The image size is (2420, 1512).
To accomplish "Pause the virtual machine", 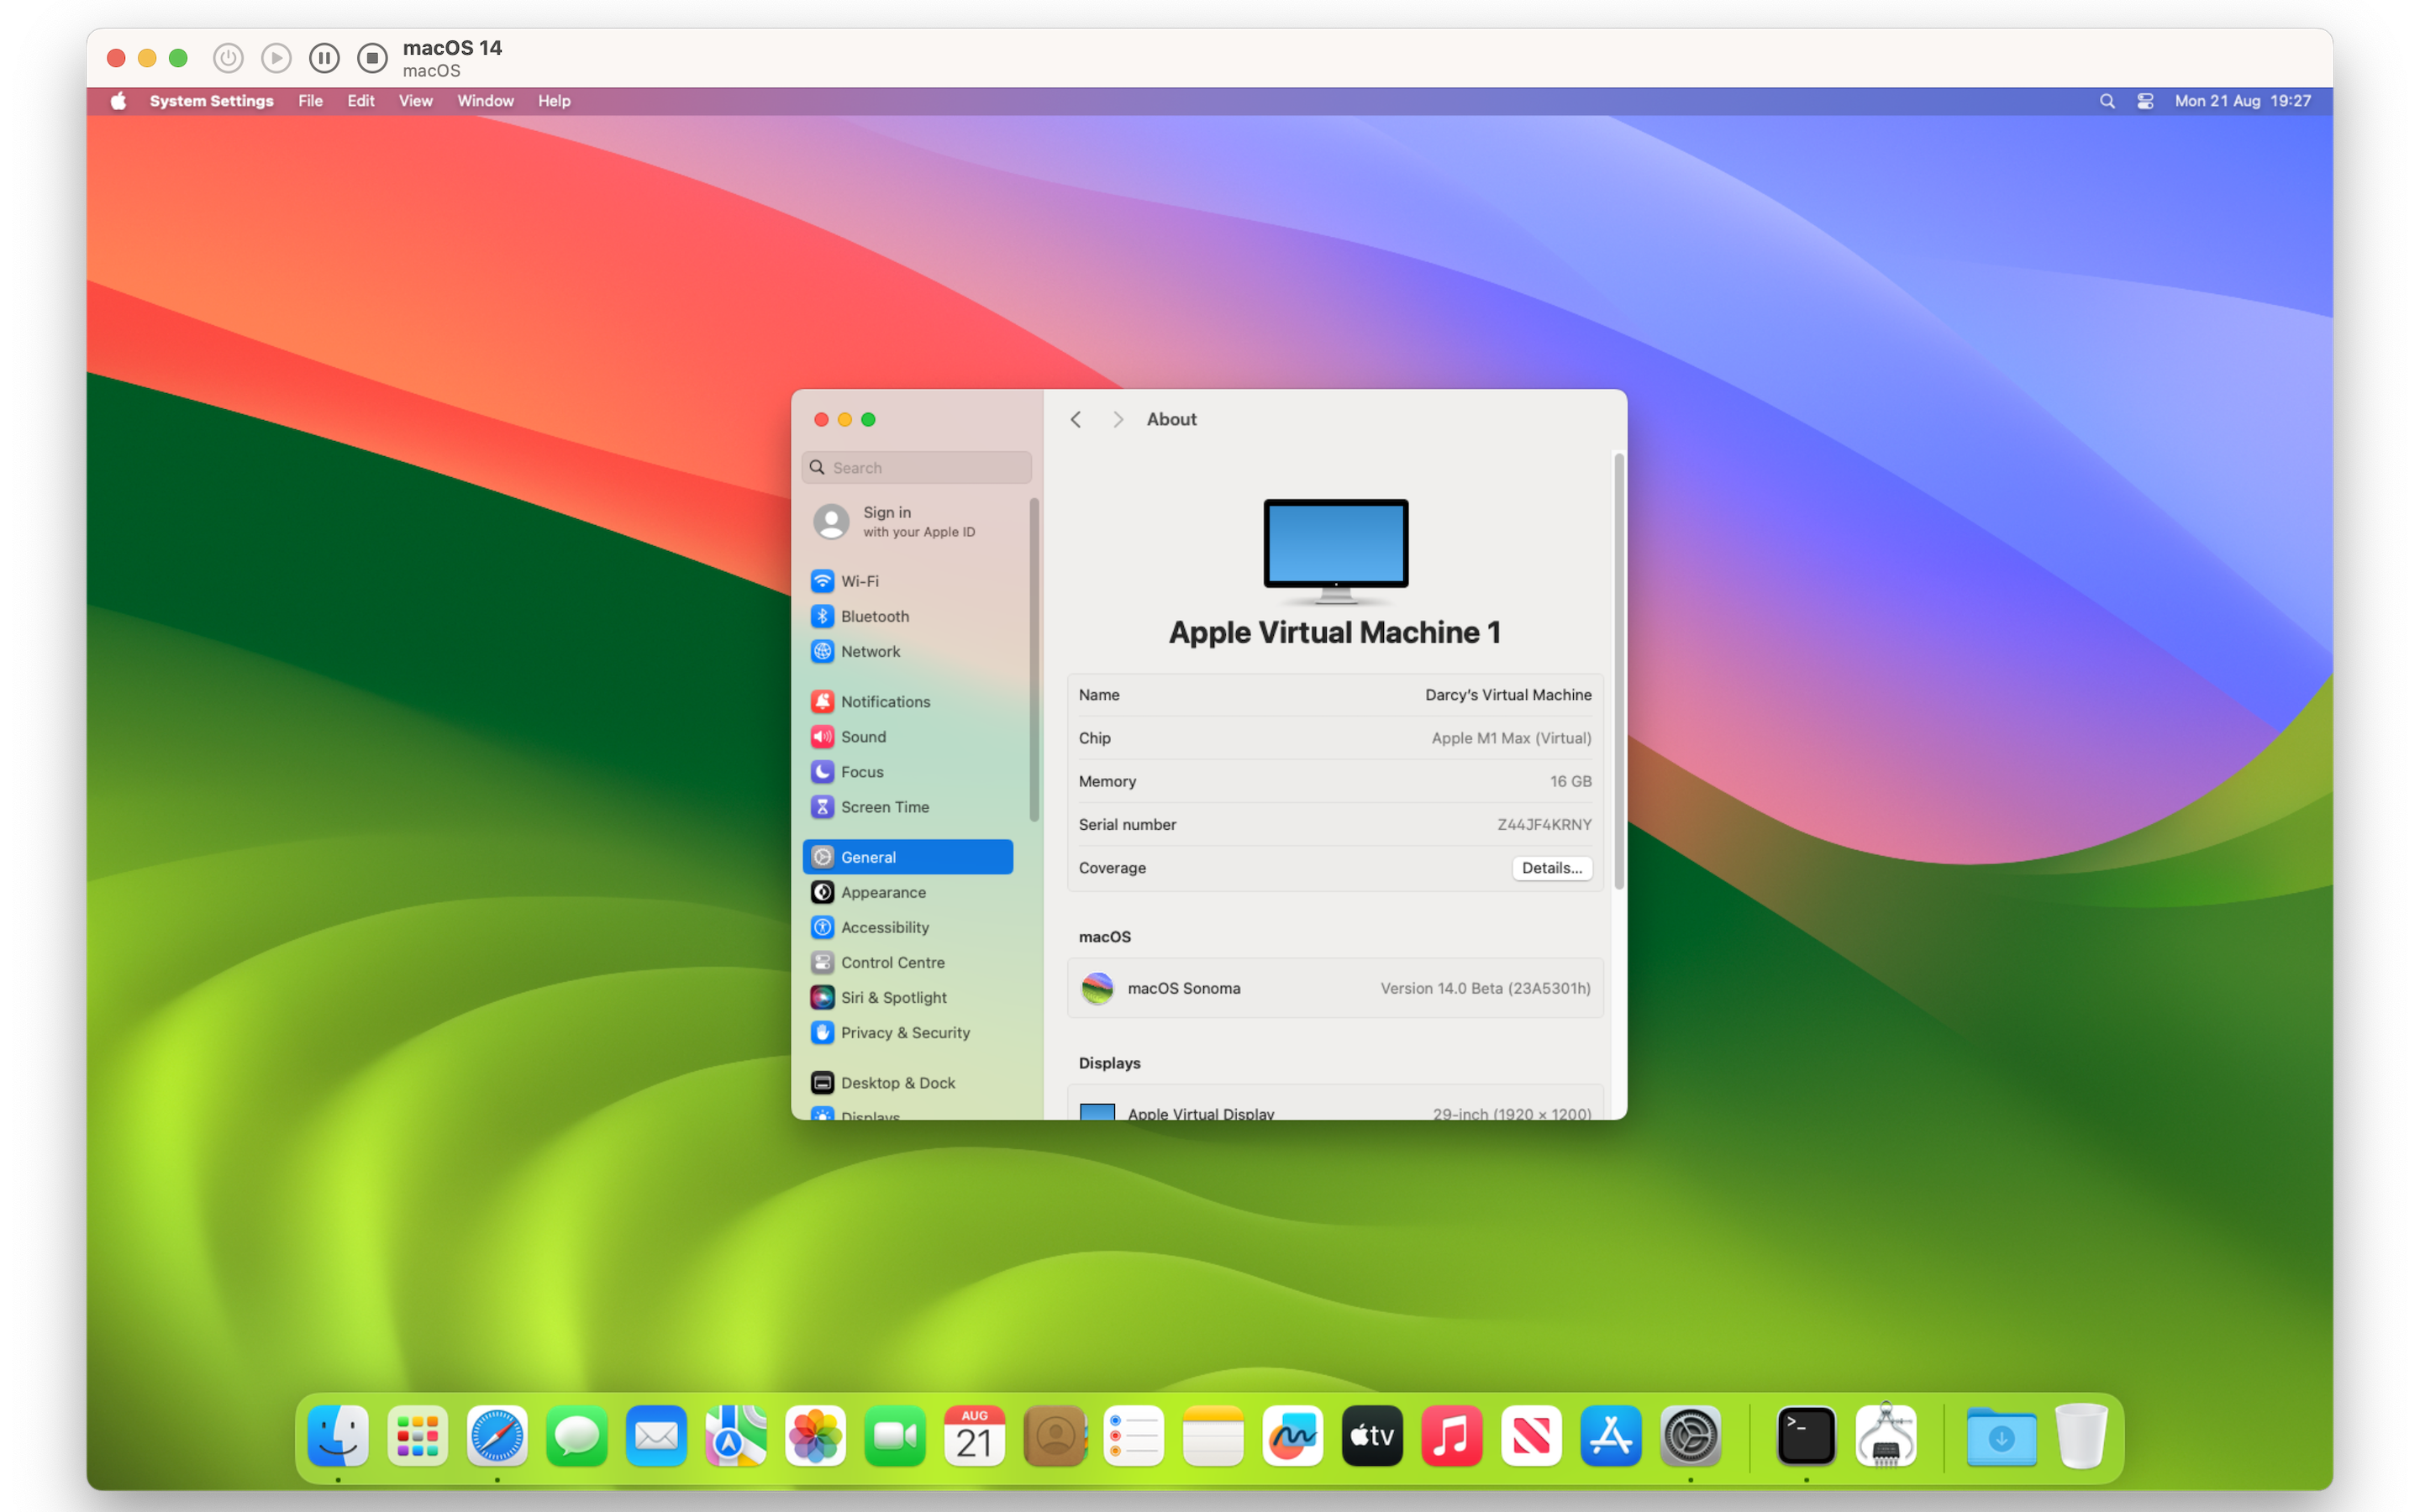I will click(324, 58).
